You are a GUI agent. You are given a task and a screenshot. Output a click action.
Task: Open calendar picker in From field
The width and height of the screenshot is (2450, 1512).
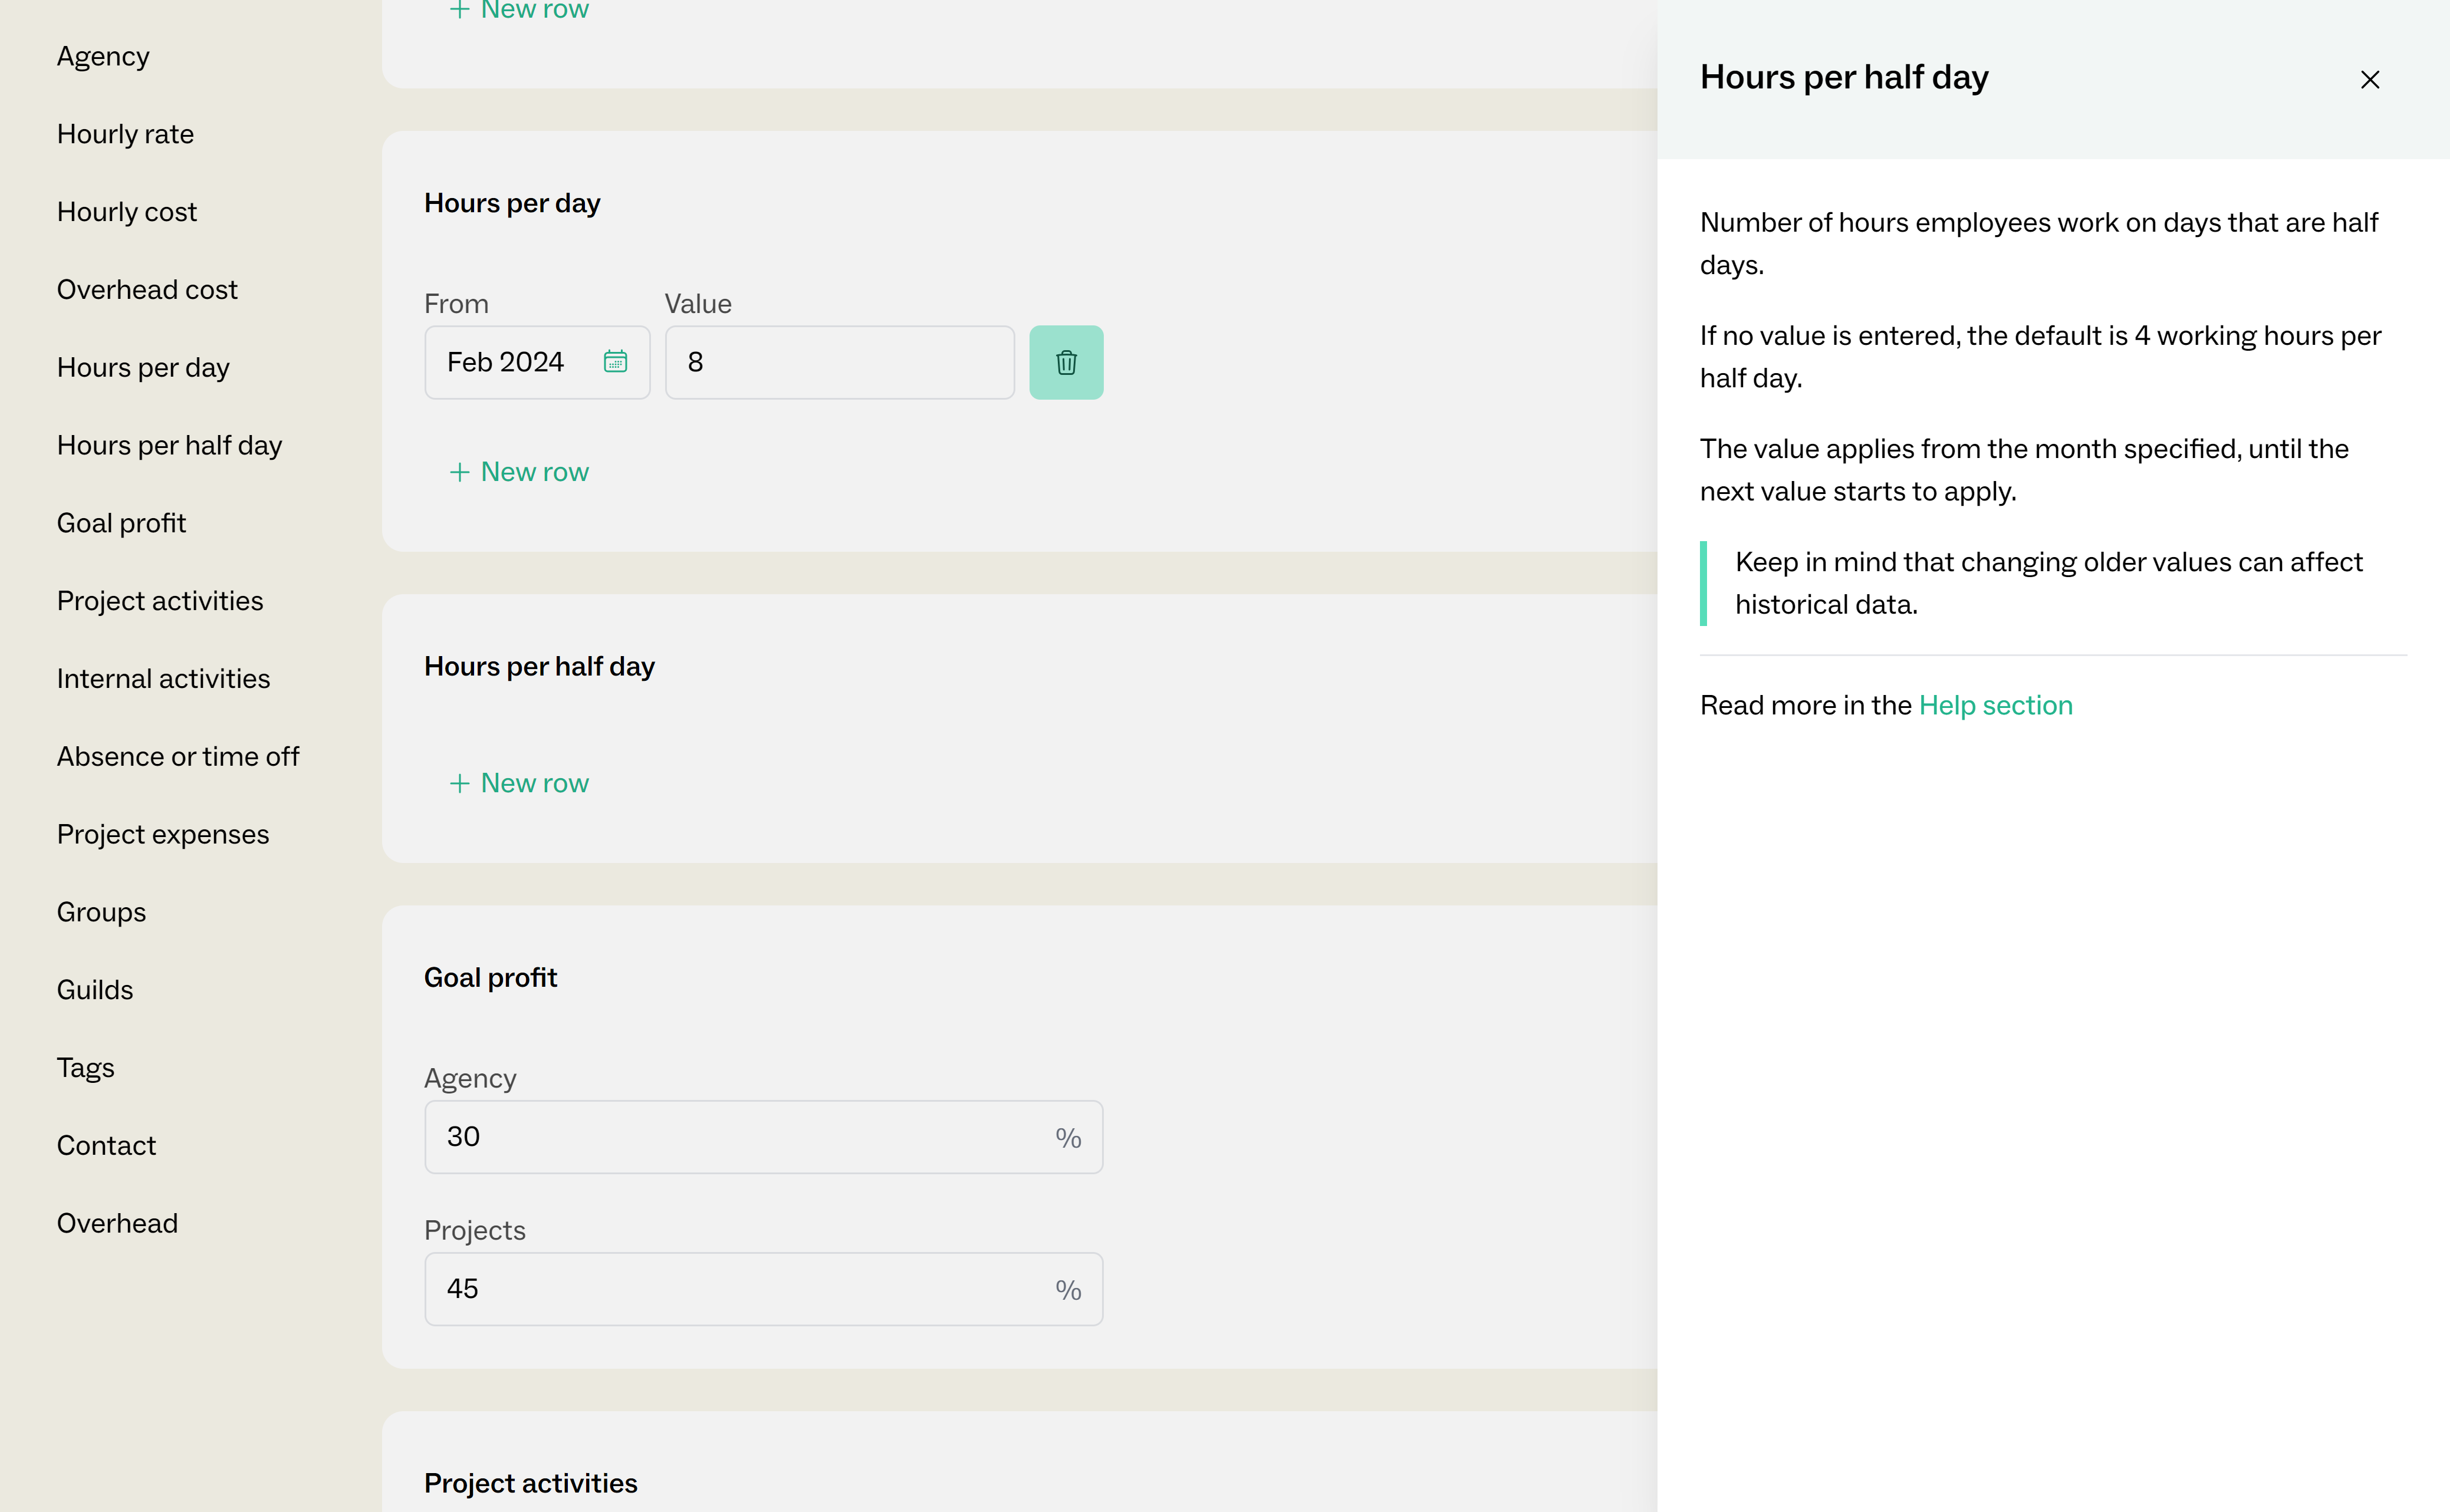tap(615, 362)
